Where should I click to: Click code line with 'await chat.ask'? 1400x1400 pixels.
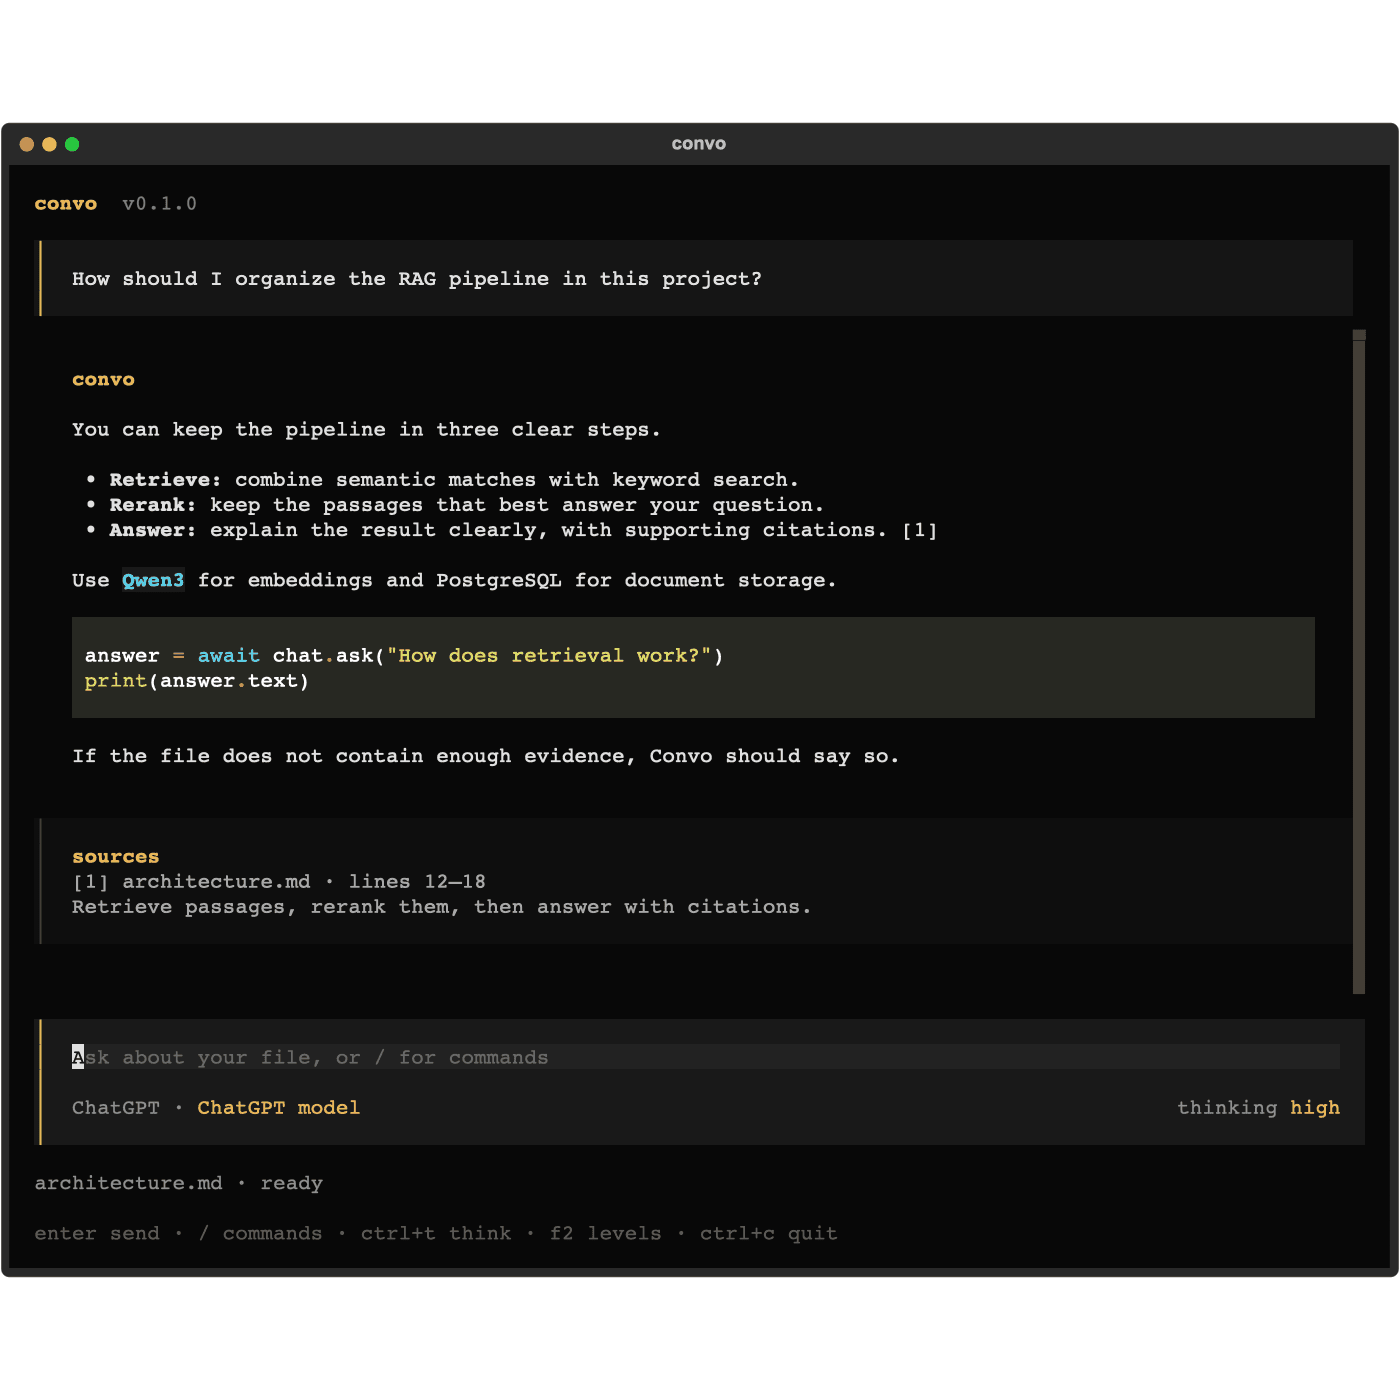click(x=404, y=656)
